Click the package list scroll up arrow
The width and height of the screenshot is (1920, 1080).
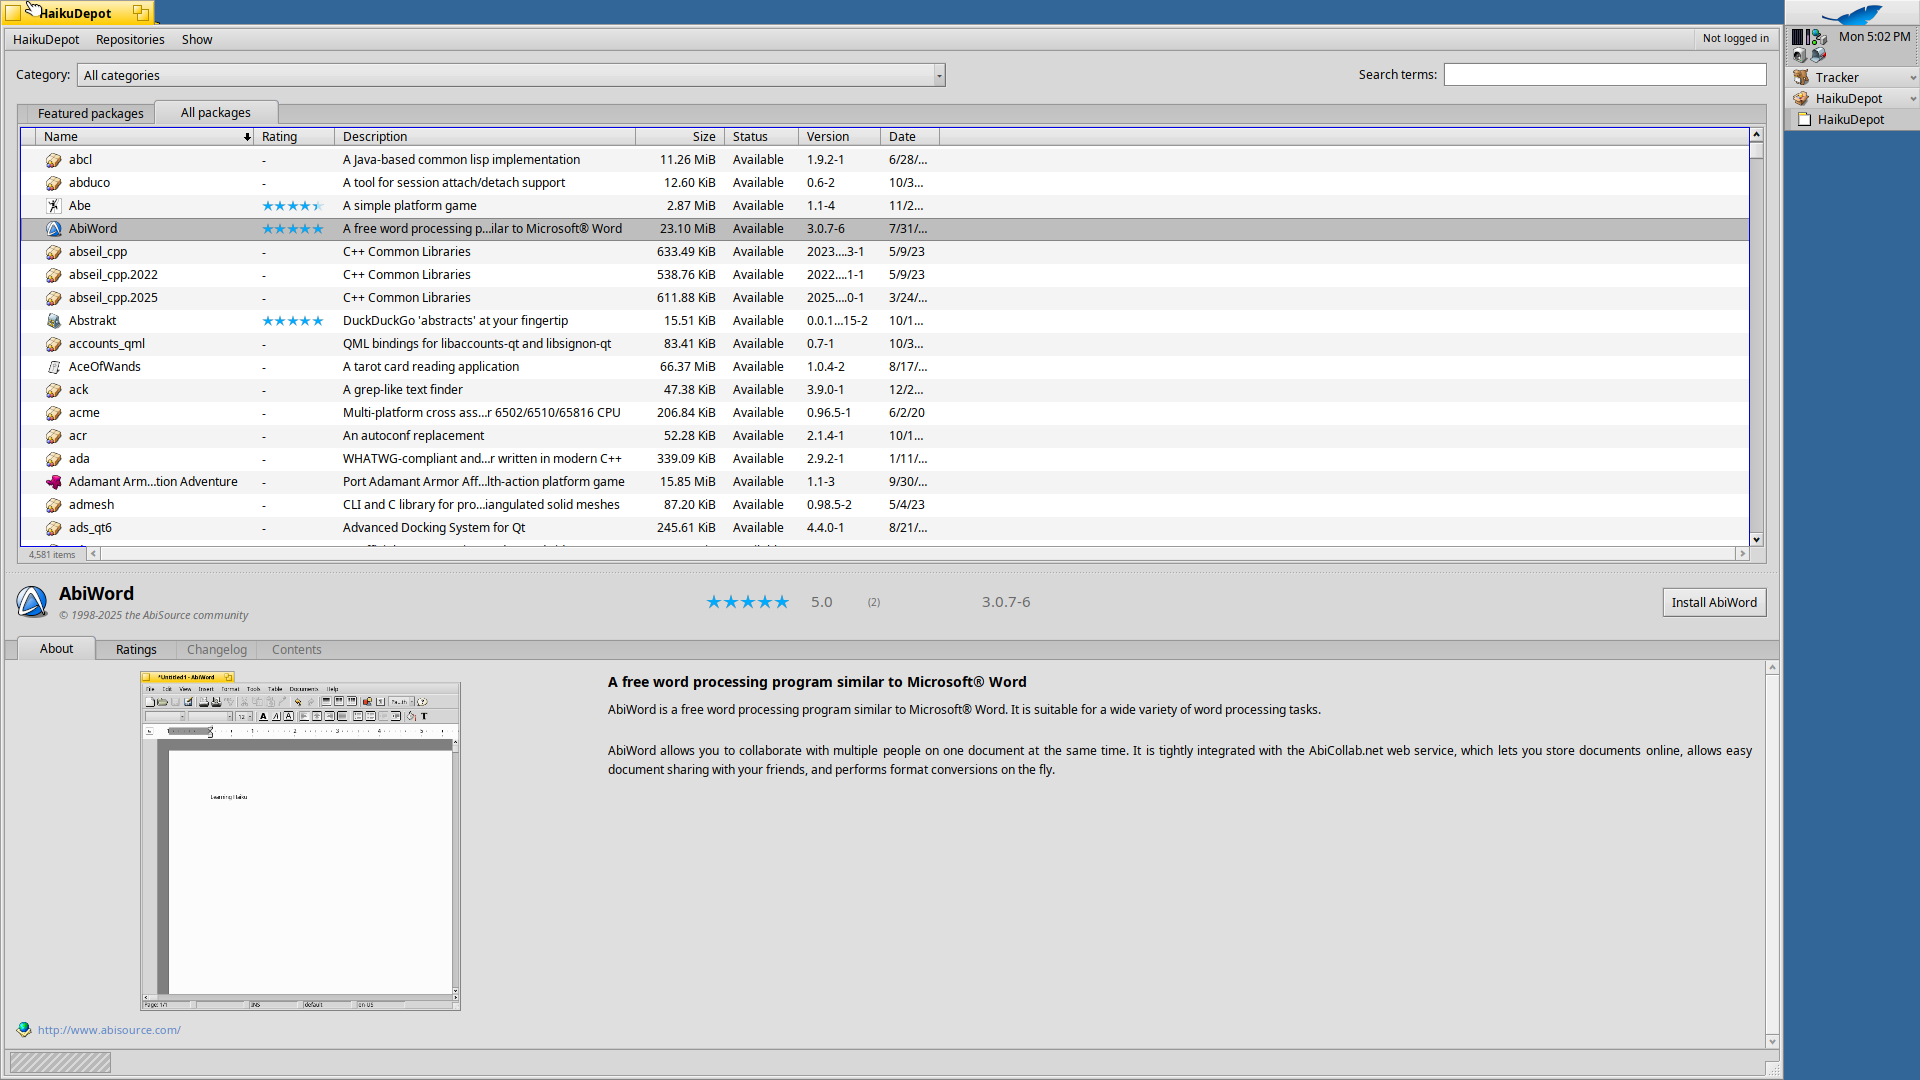(x=1756, y=135)
